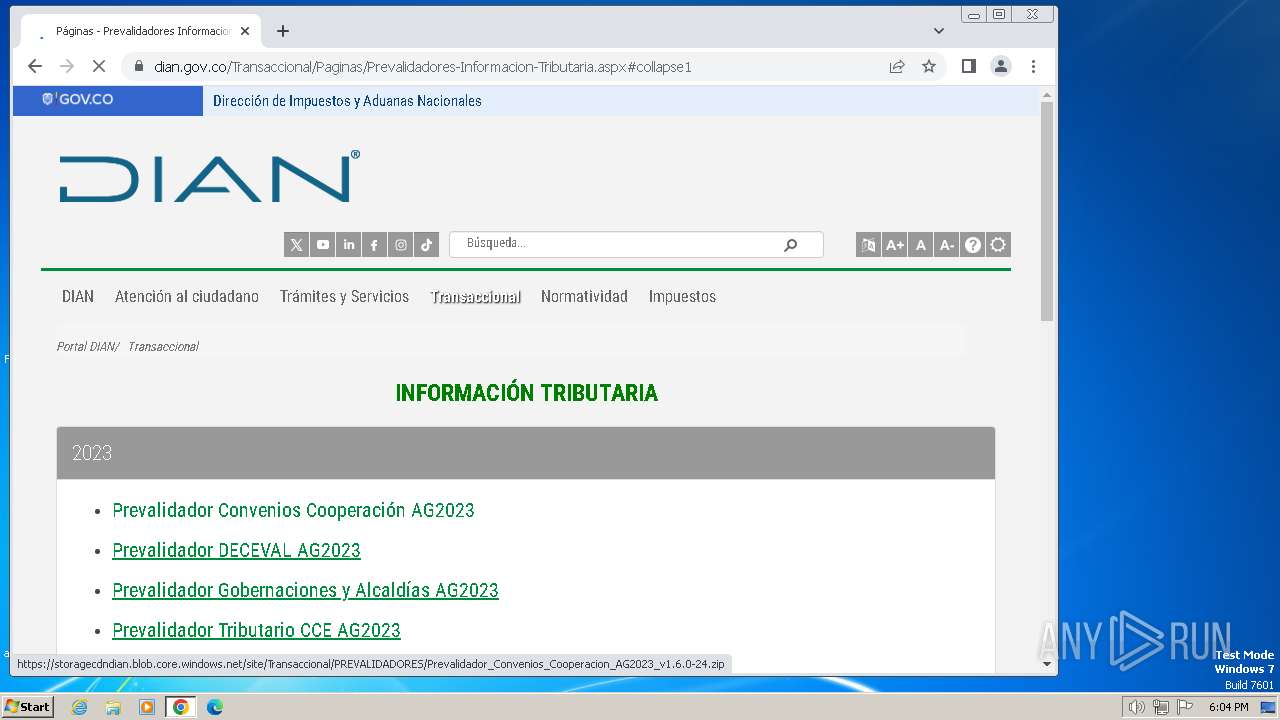Click Portal DIAN breadcrumb
Viewport: 1280px width, 720px height.
coord(86,346)
